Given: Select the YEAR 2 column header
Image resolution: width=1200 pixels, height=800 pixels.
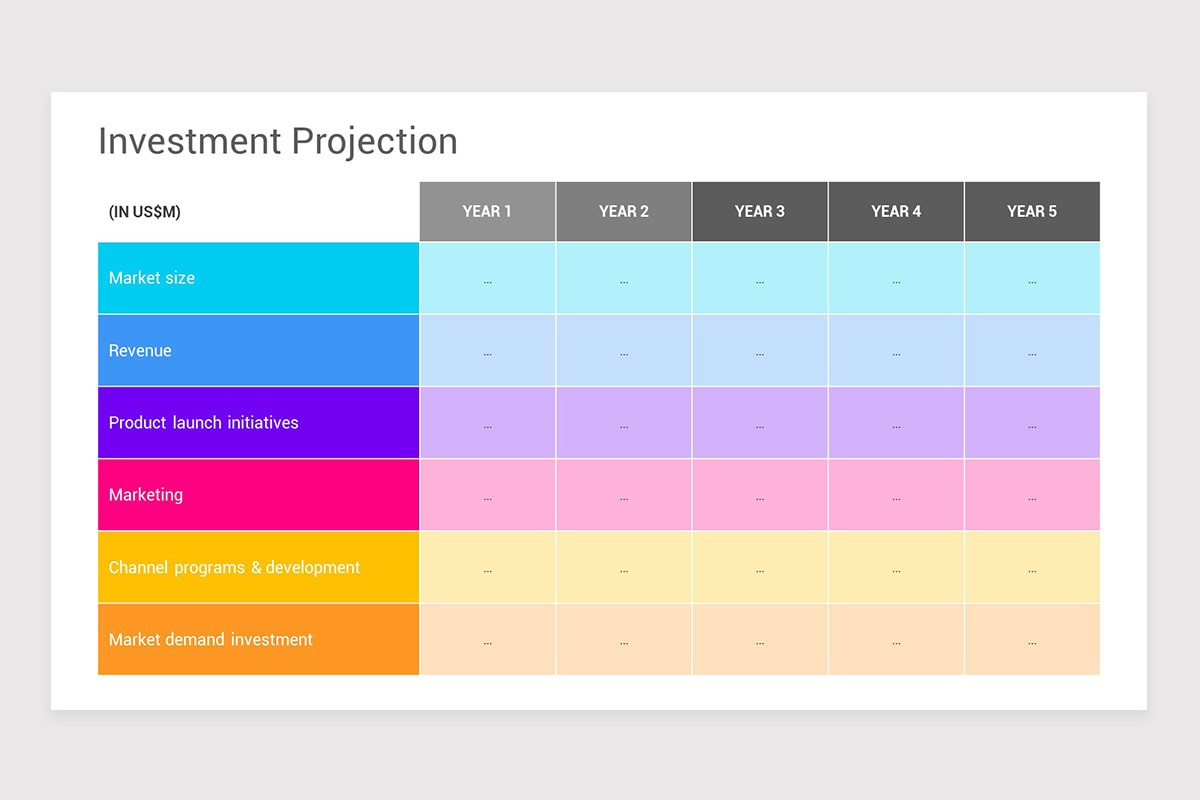Looking at the screenshot, I should coord(624,211).
